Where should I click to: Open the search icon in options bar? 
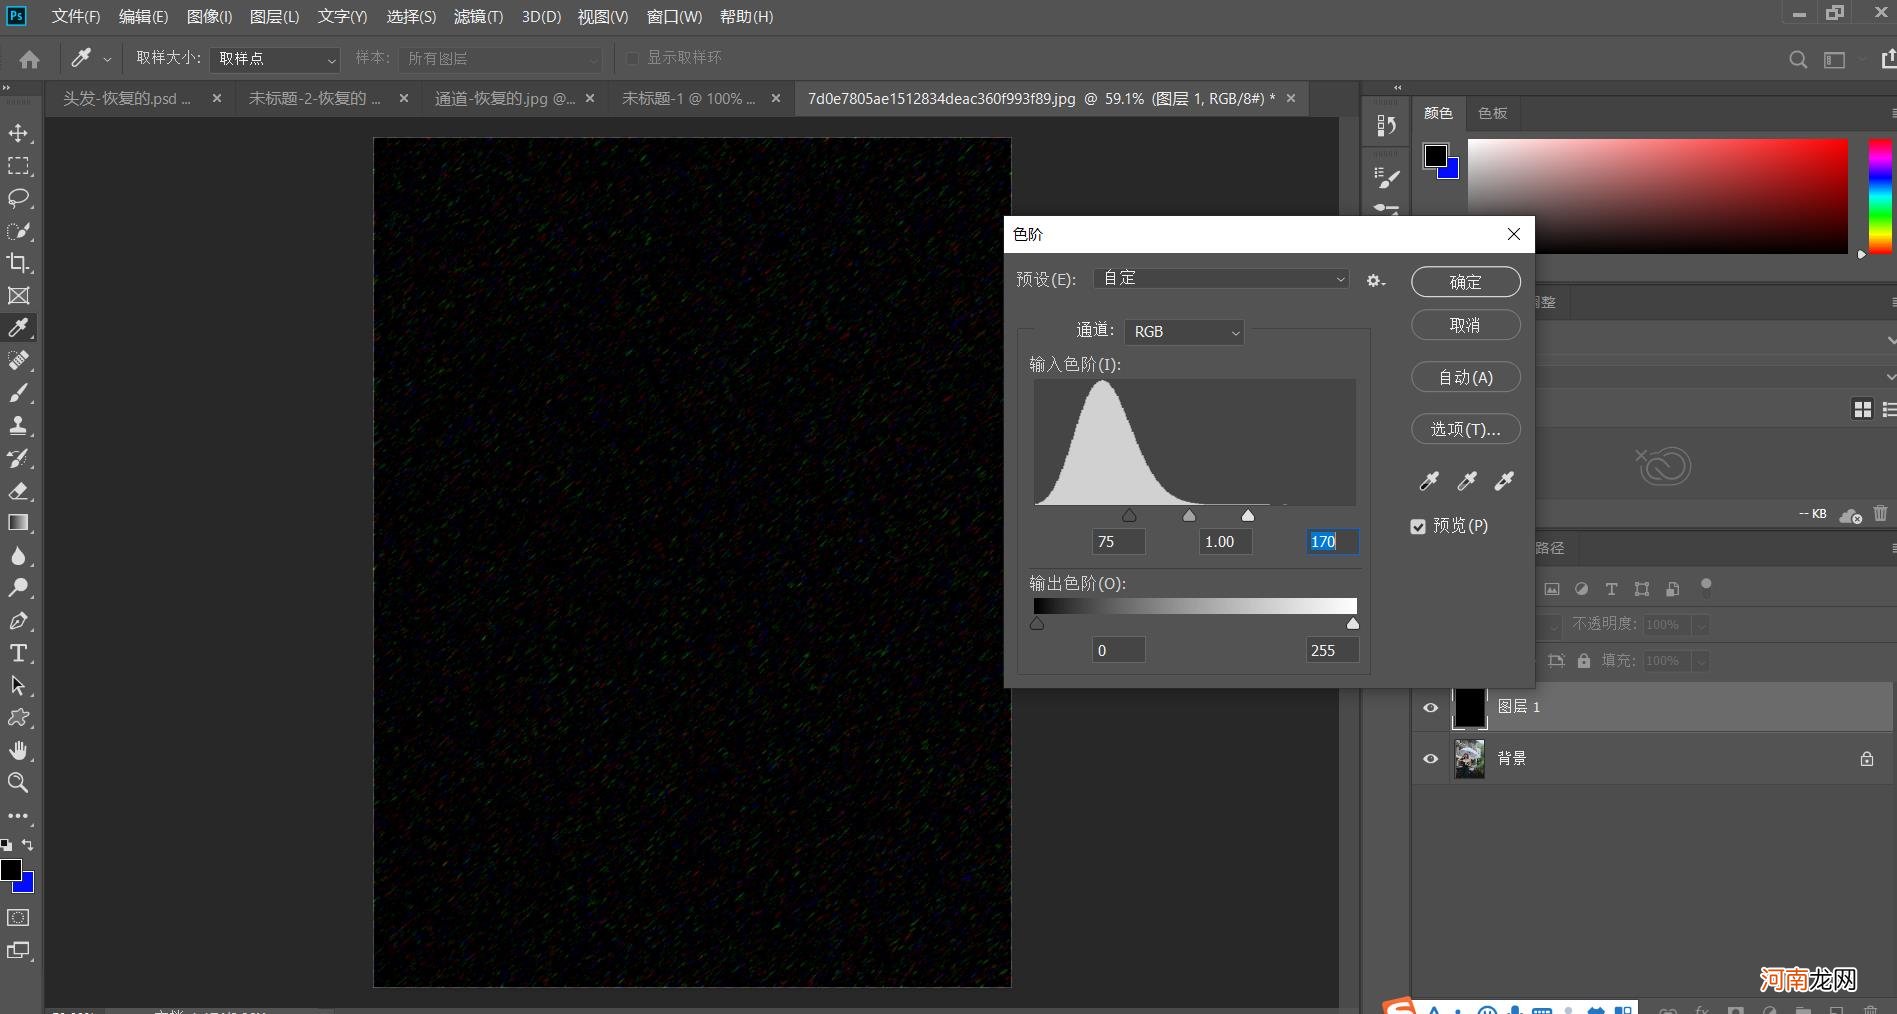1798,59
